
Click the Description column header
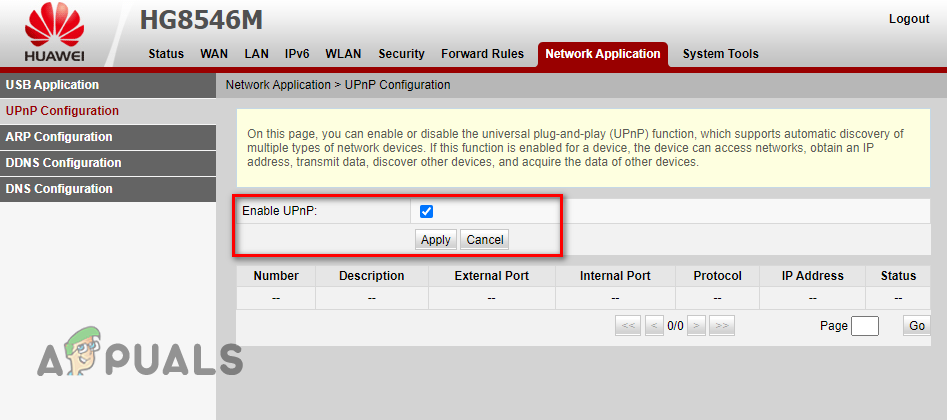coord(371,276)
